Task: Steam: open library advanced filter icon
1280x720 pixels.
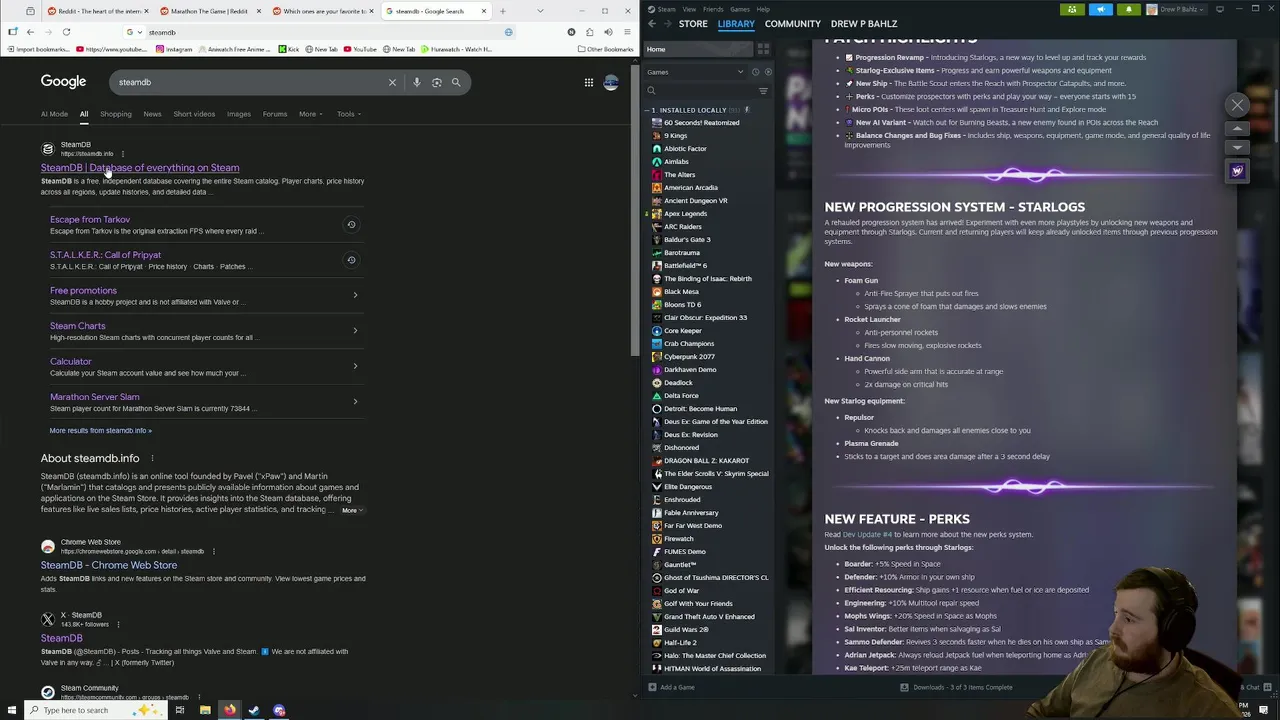Action: pyautogui.click(x=763, y=91)
